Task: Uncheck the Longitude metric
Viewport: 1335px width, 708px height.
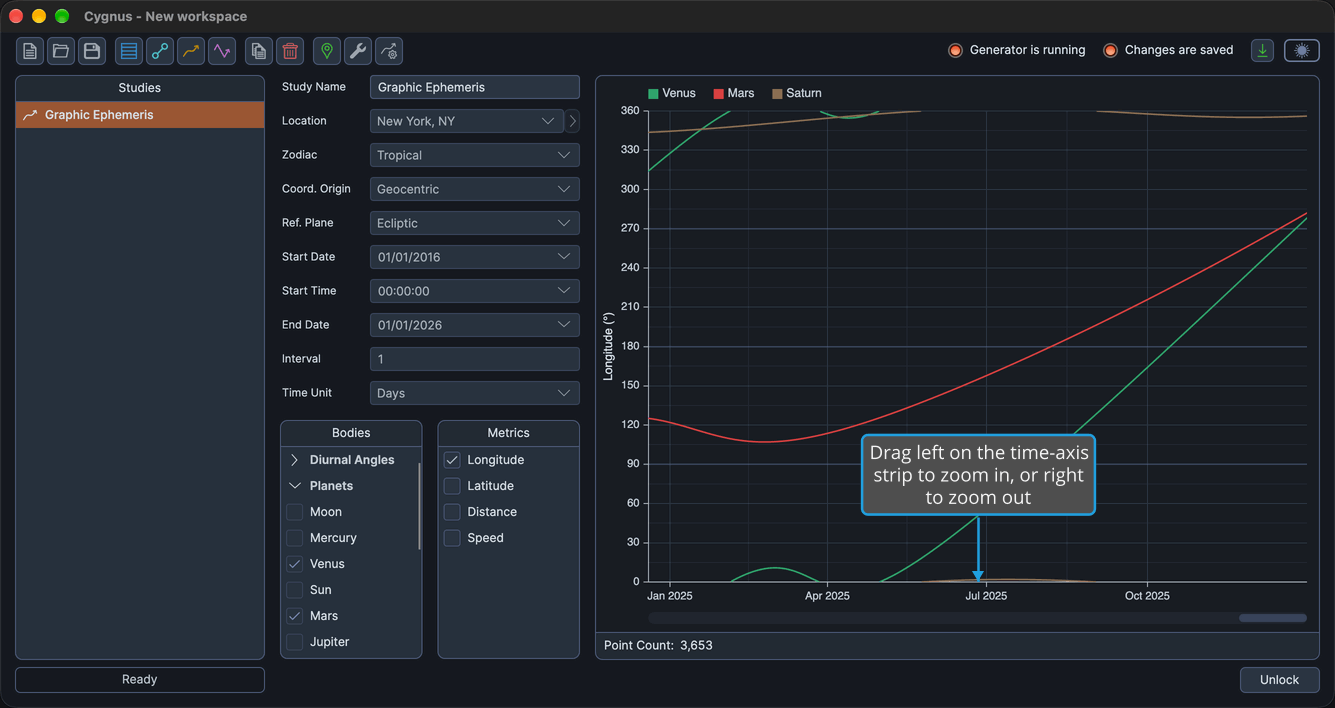Action: [452, 460]
